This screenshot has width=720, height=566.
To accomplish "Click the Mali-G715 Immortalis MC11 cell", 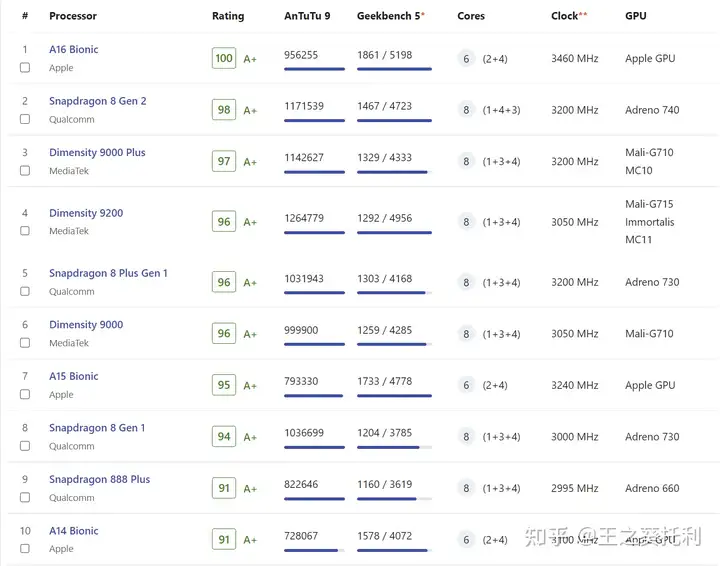I will (649, 222).
